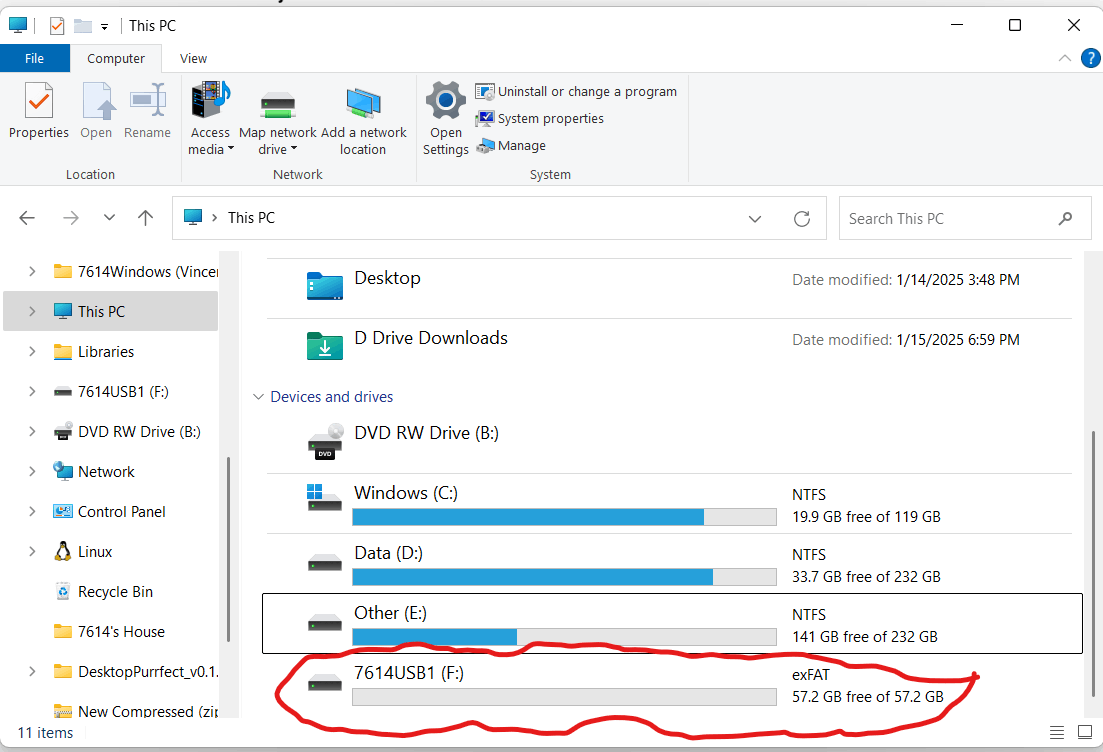Image resolution: width=1103 pixels, height=752 pixels.
Task: Switch to details view at status bar
Action: 1056,732
